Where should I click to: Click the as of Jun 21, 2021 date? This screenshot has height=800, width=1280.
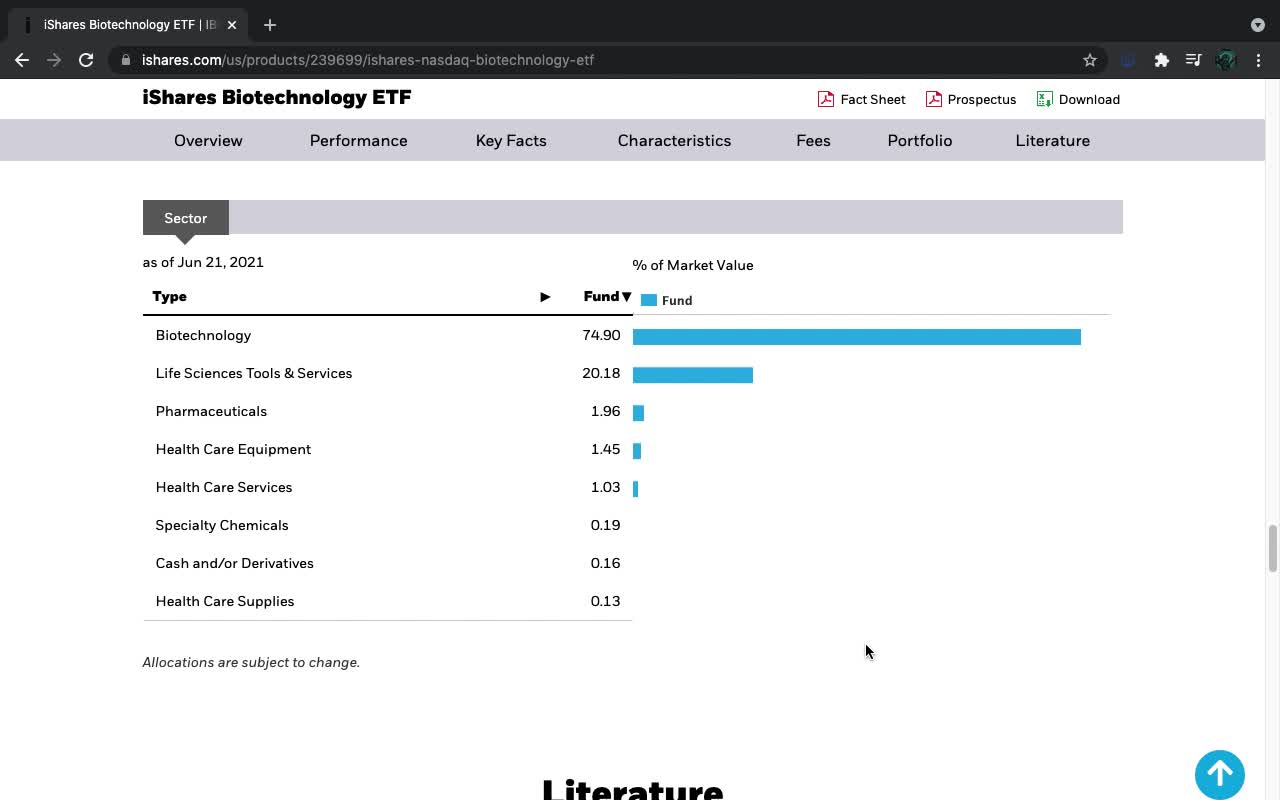point(203,262)
